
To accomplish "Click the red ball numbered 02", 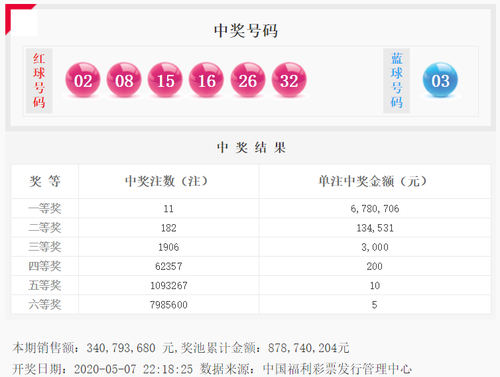I will [x=83, y=80].
